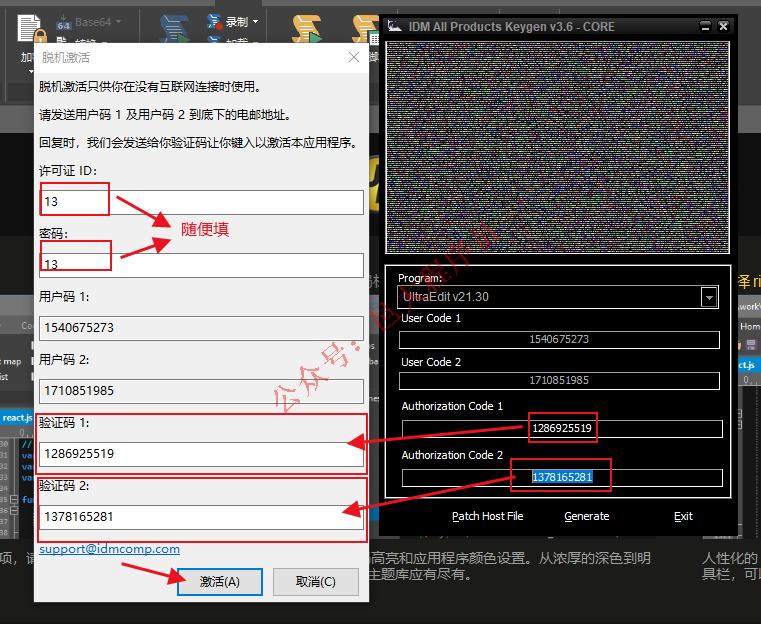761x624 pixels.
Task: Click the Patch Host File button
Action: click(x=487, y=516)
